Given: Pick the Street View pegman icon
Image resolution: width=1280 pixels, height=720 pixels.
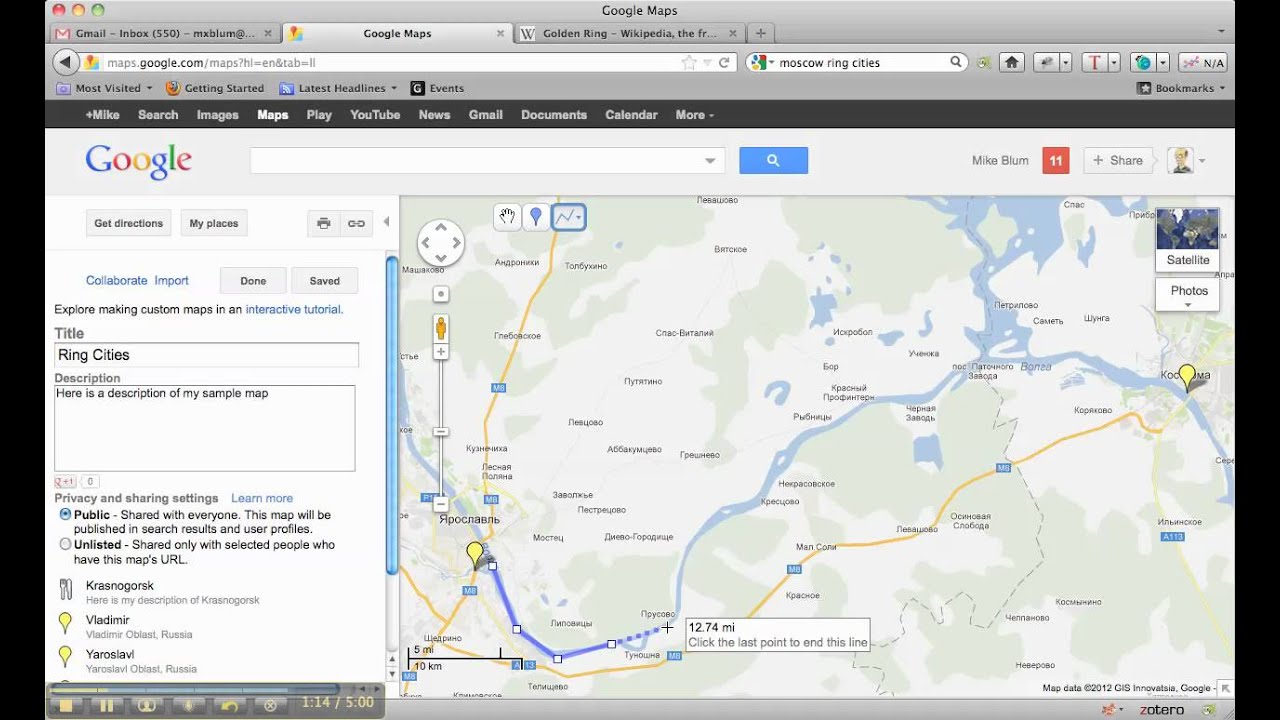Looking at the screenshot, I should point(441,328).
